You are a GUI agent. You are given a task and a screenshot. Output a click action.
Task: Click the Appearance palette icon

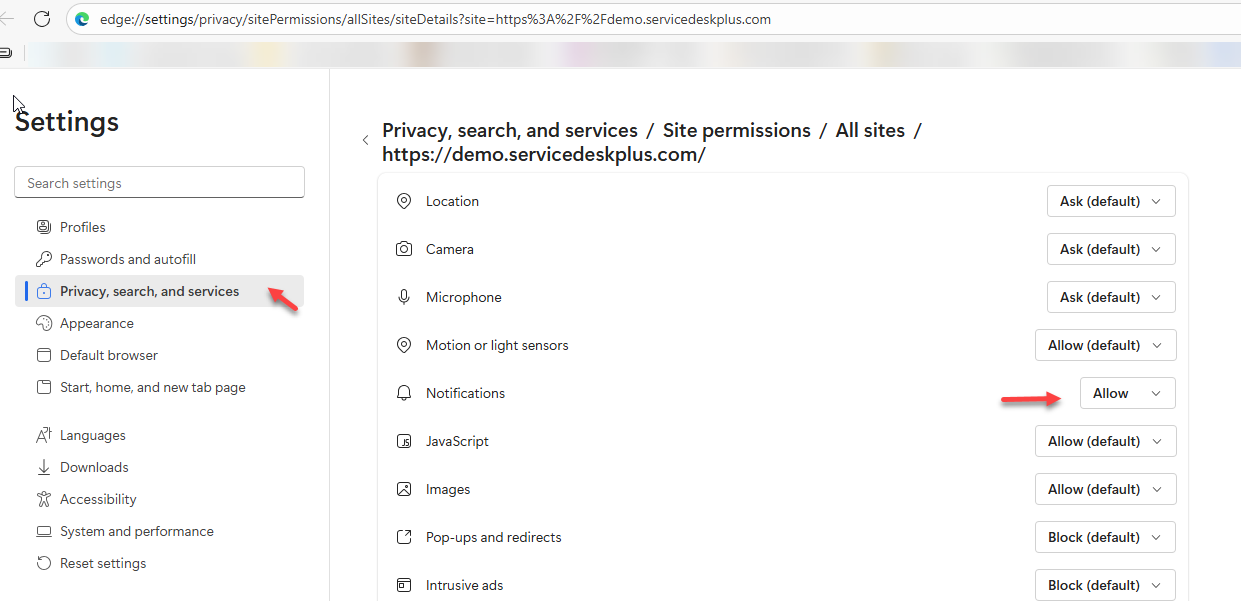[x=43, y=323]
